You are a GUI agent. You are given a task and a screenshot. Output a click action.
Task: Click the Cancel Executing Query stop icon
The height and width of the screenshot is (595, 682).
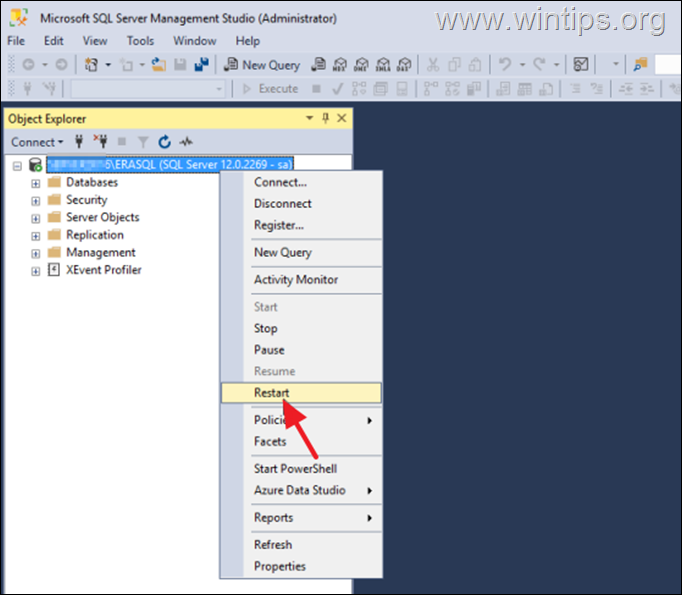tap(316, 89)
